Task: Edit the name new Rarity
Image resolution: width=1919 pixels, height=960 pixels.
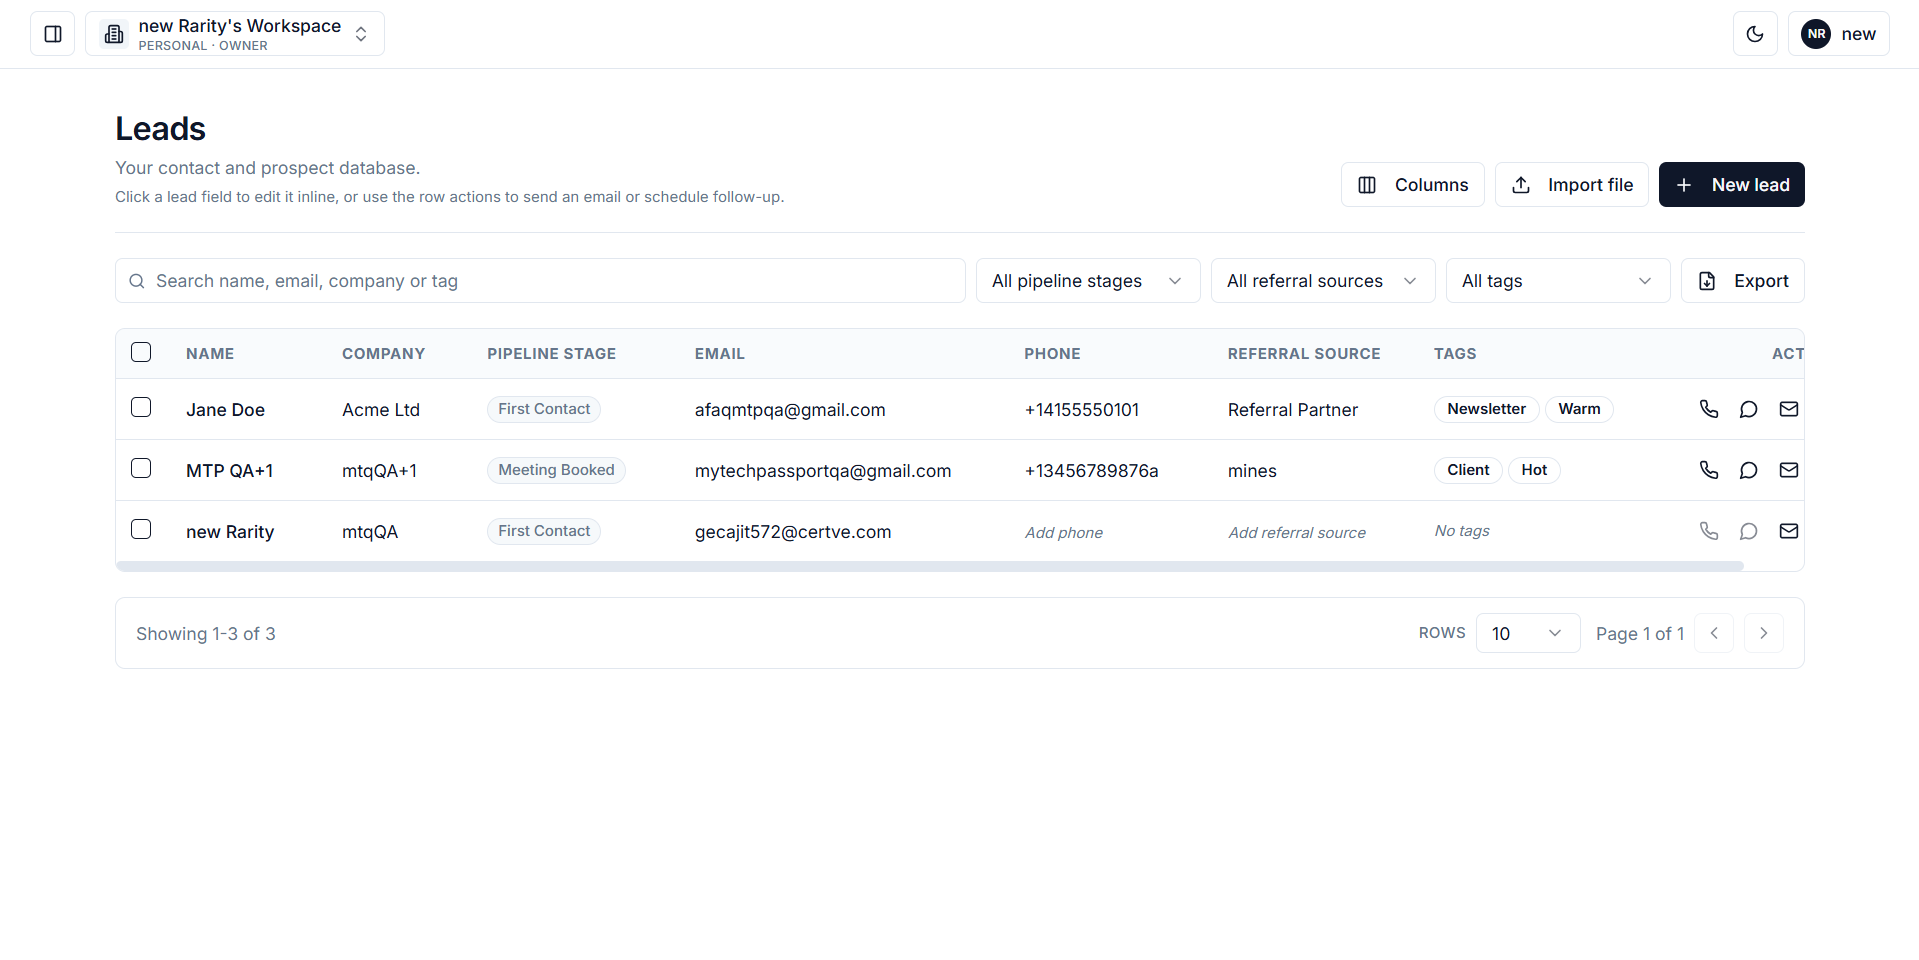Action: [230, 532]
